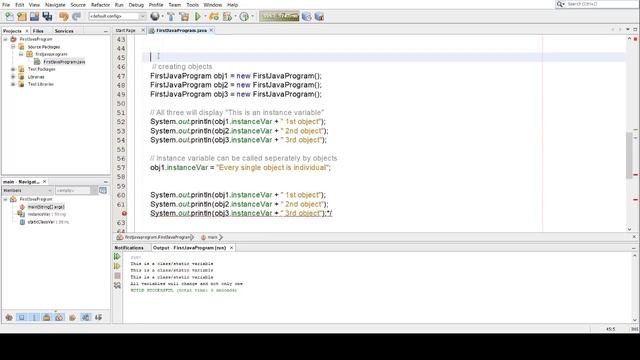The image size is (640, 360).
Task: Click the Clean and Build Project icon
Action: tap(184, 16)
